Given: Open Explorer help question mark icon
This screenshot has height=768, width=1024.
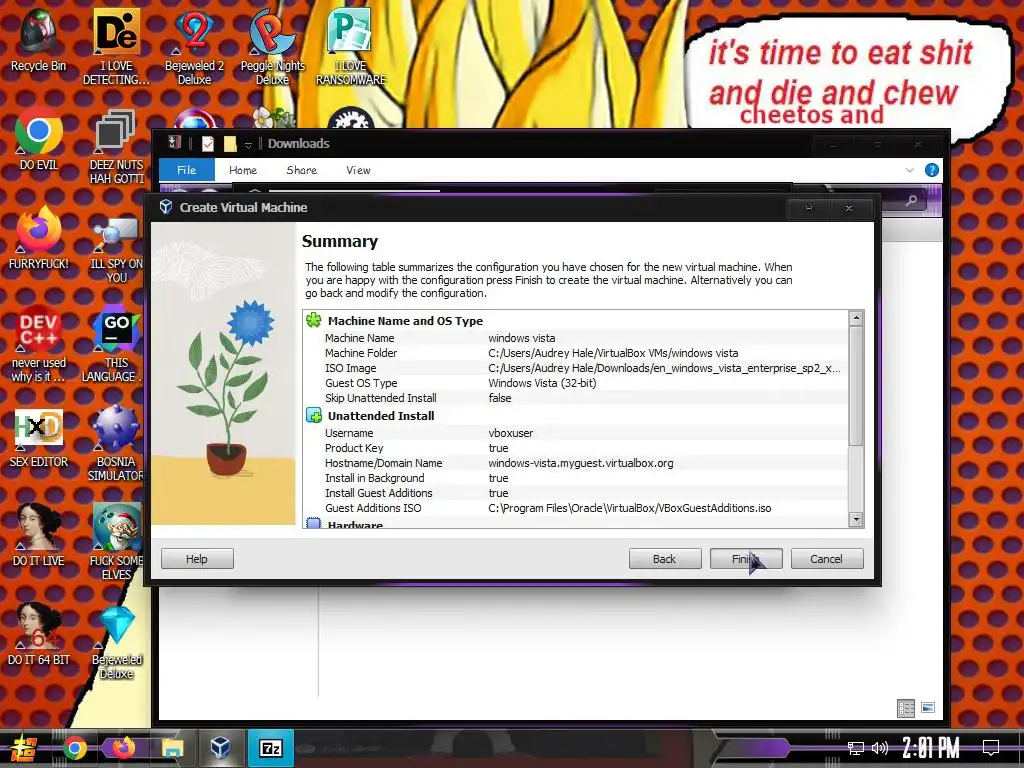Looking at the screenshot, I should coord(932,170).
